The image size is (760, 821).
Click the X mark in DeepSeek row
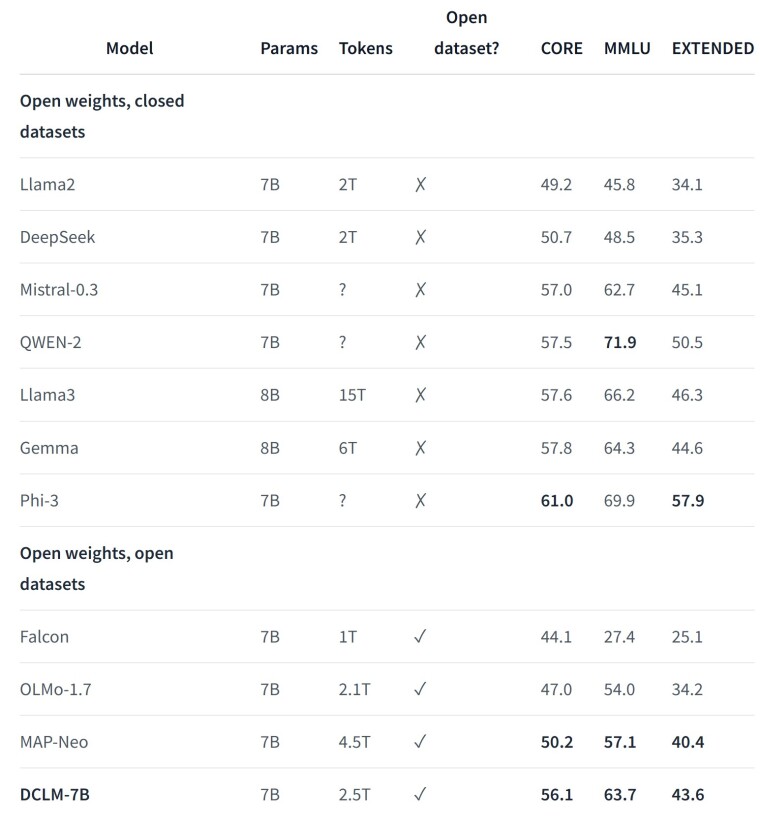420,237
